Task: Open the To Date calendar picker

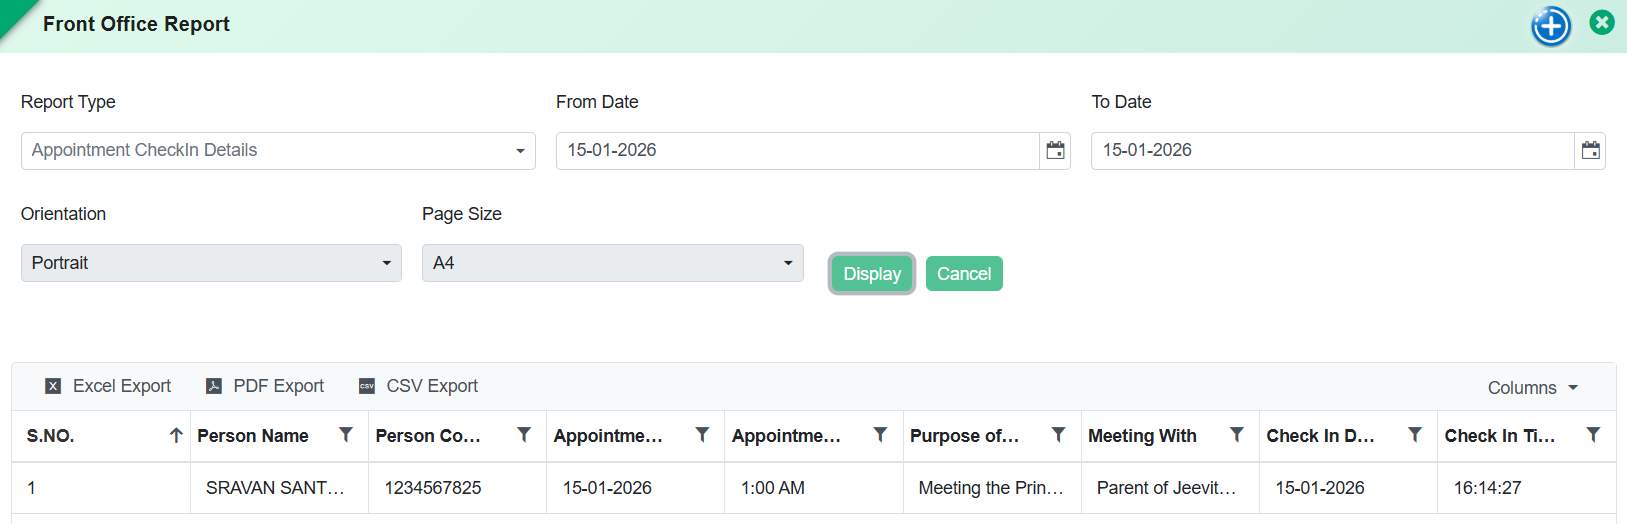Action: [x=1590, y=151]
